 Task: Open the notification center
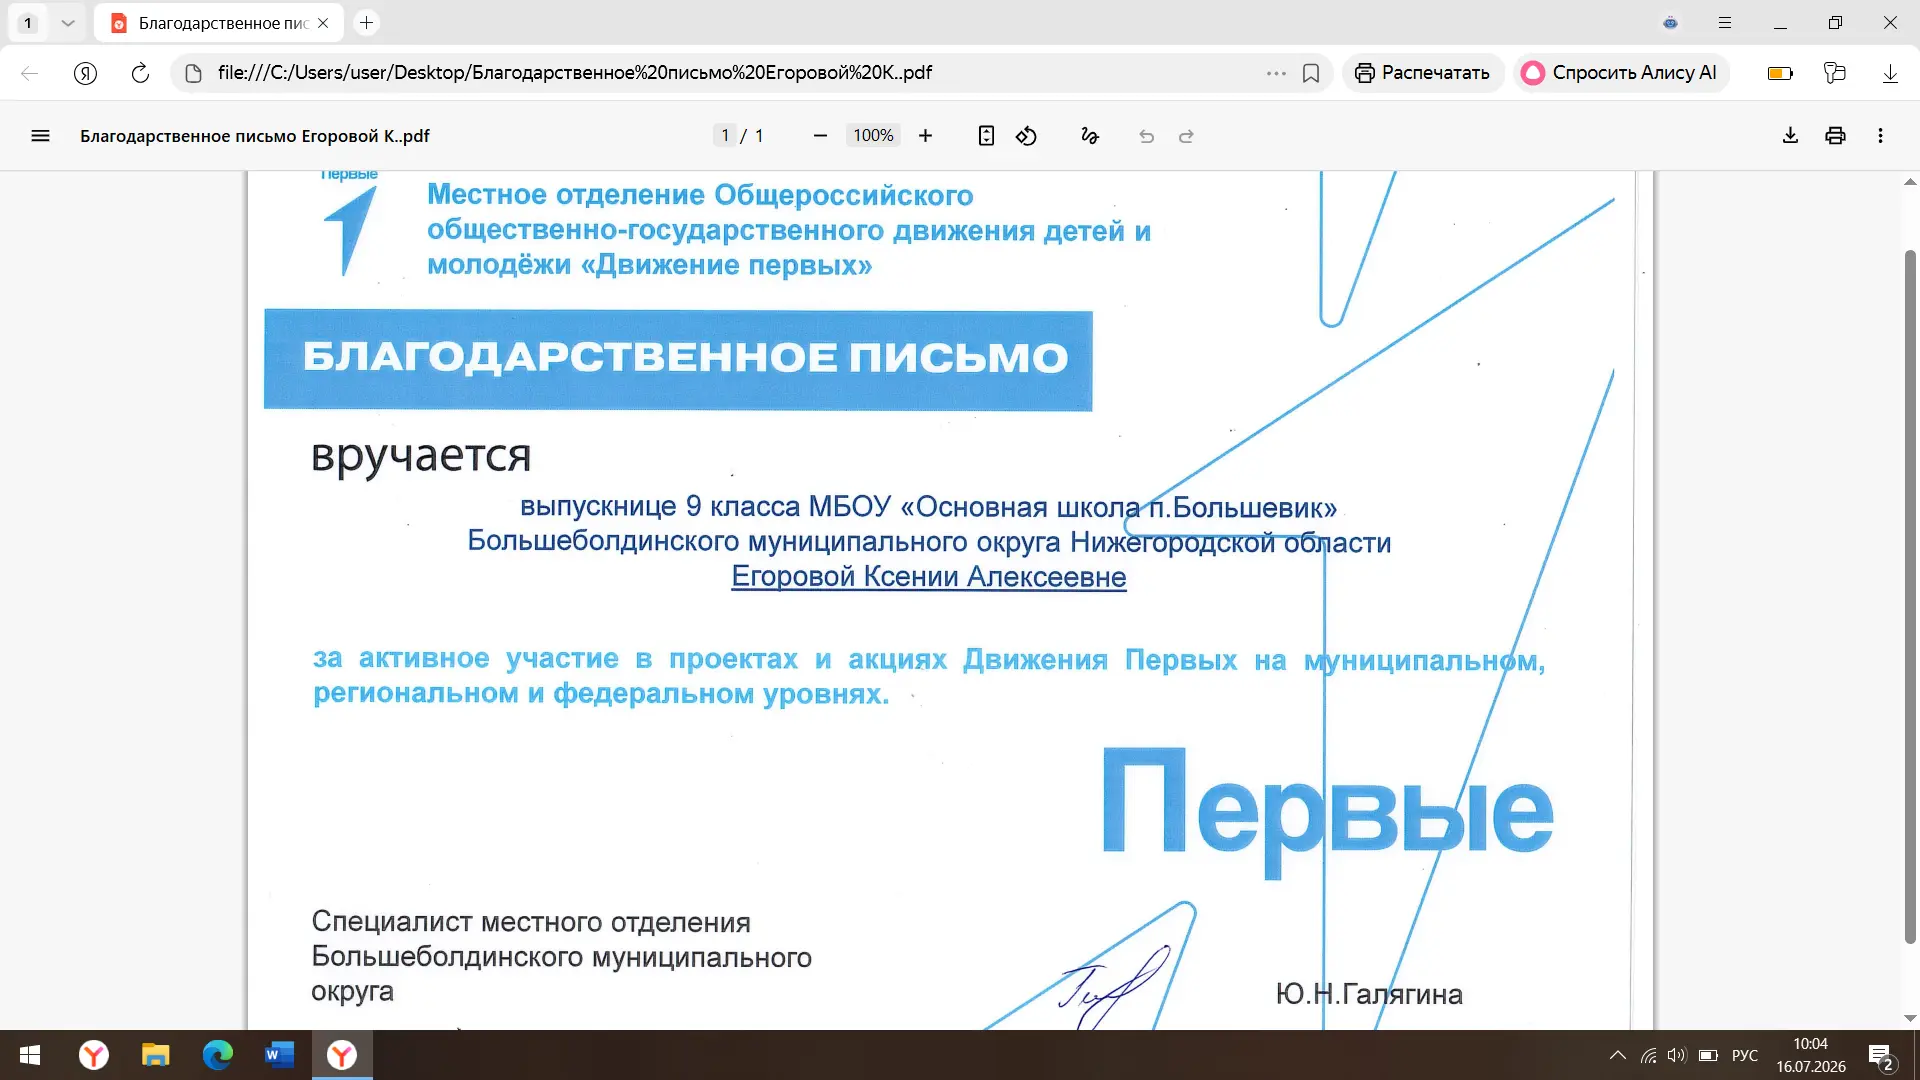1881,1056
